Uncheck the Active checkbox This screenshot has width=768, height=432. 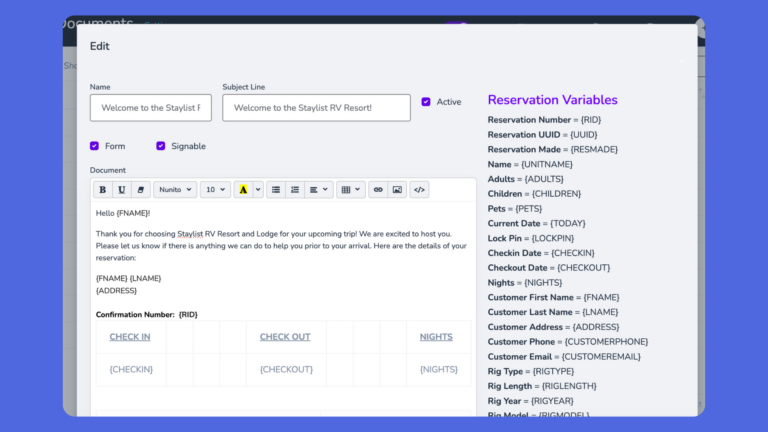[x=426, y=102]
